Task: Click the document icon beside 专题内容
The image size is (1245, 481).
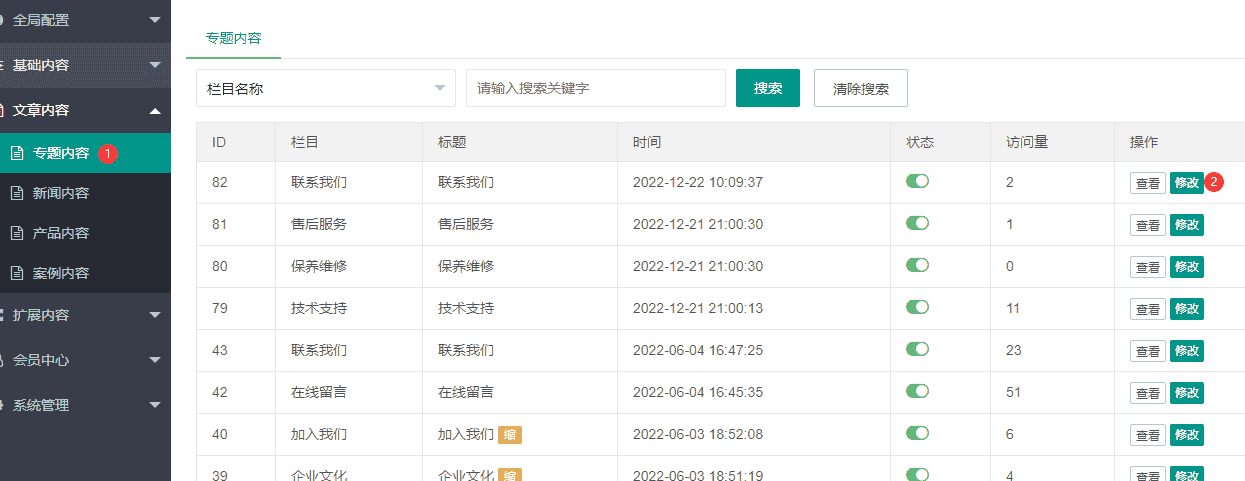Action: (x=16, y=153)
